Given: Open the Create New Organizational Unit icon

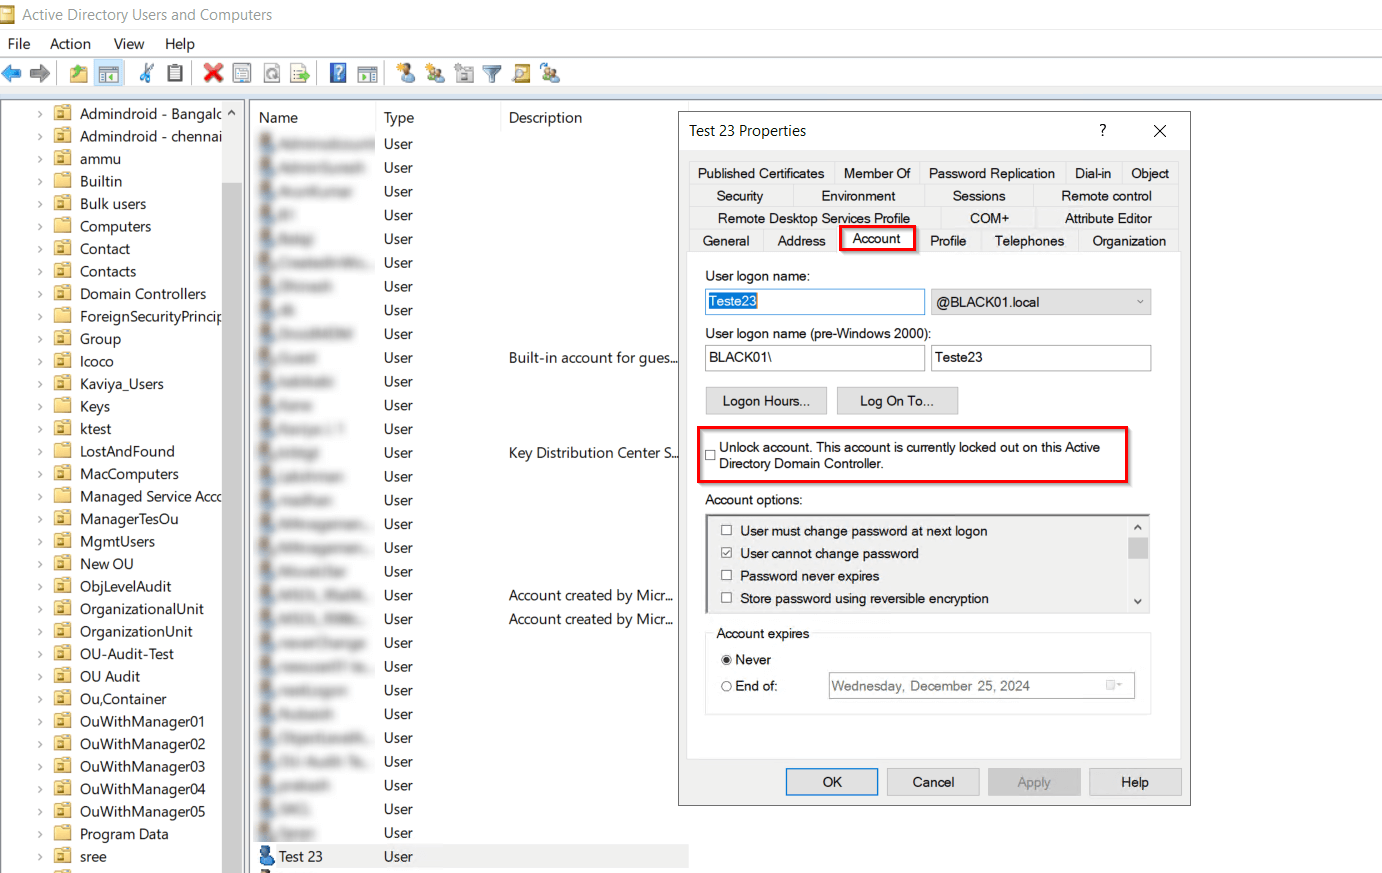Looking at the screenshot, I should tap(462, 72).
